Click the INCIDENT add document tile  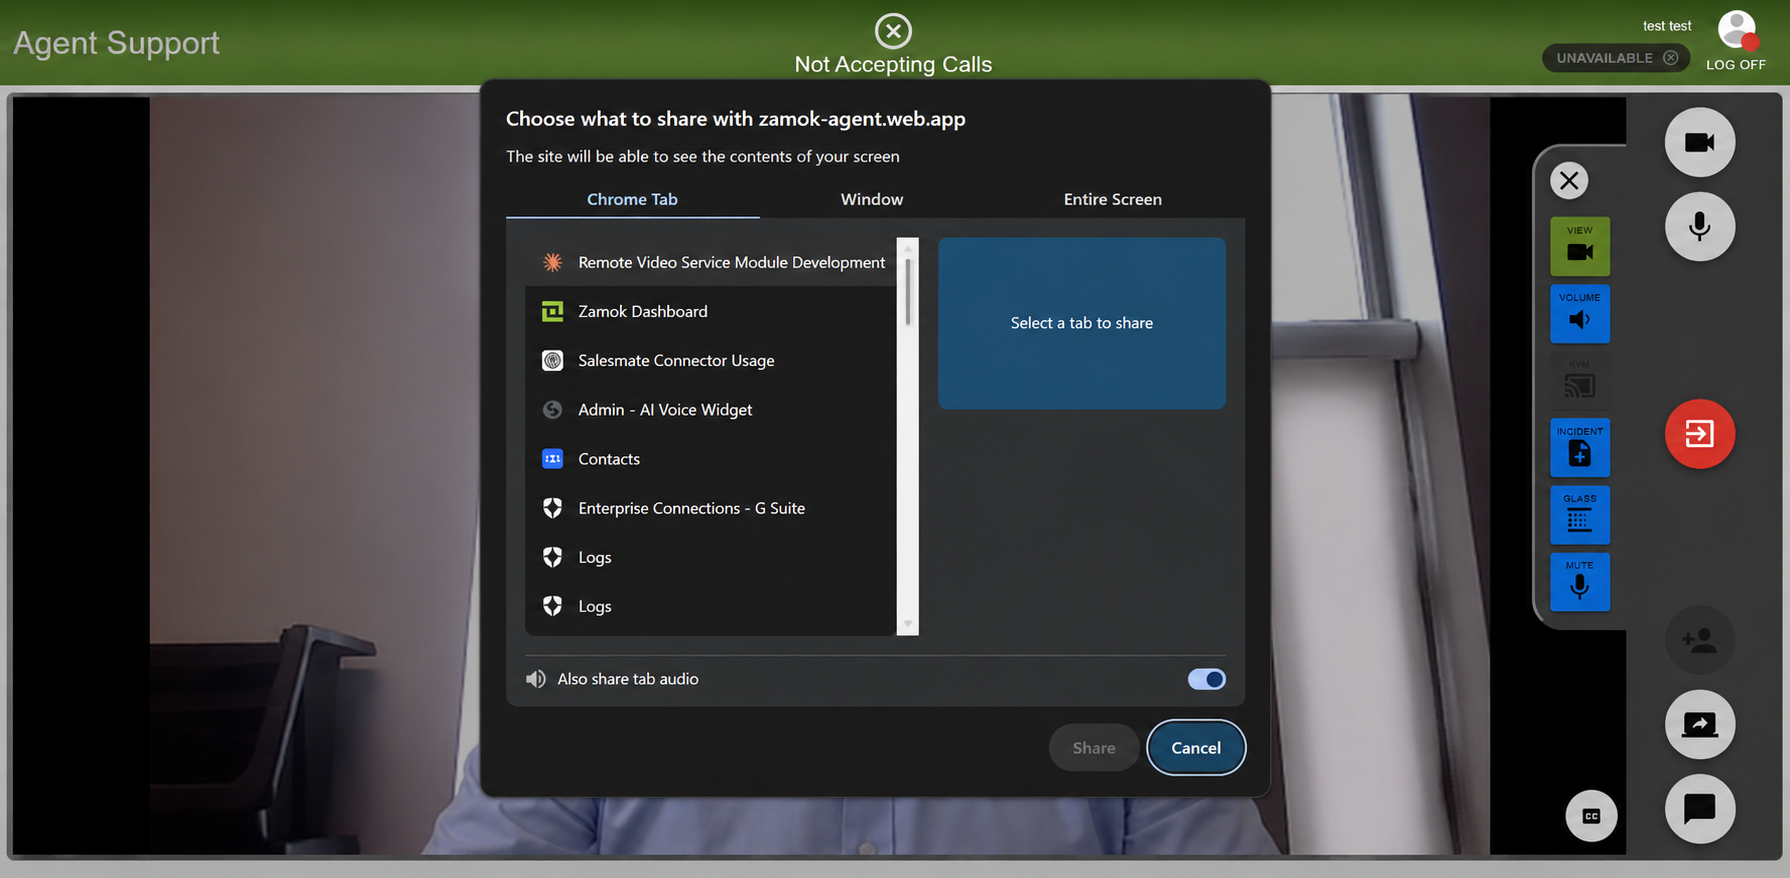1580,447
